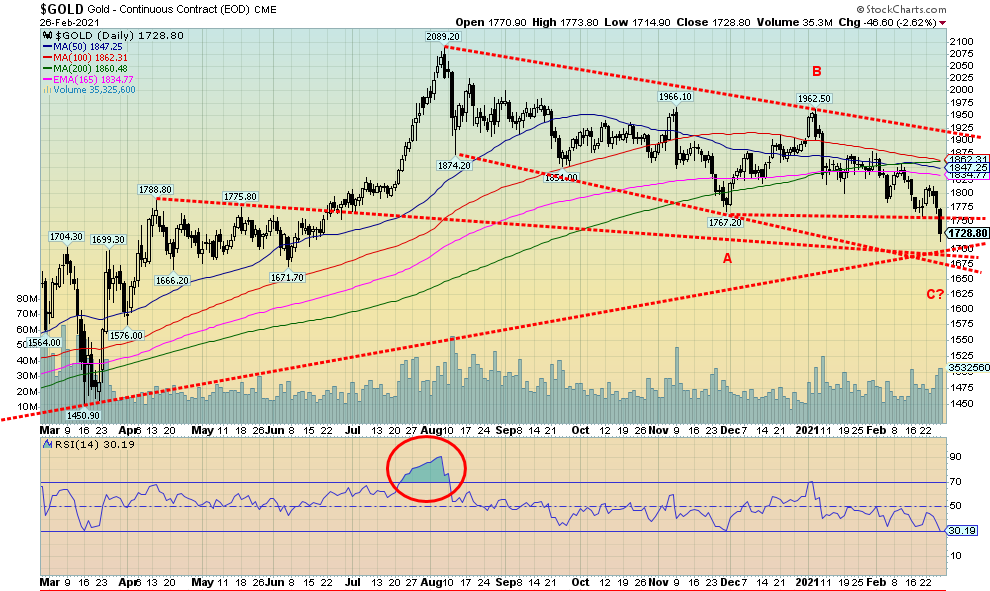Click the blue MA(50) legend line marker
The image size is (990, 591).
pyautogui.click(x=47, y=47)
